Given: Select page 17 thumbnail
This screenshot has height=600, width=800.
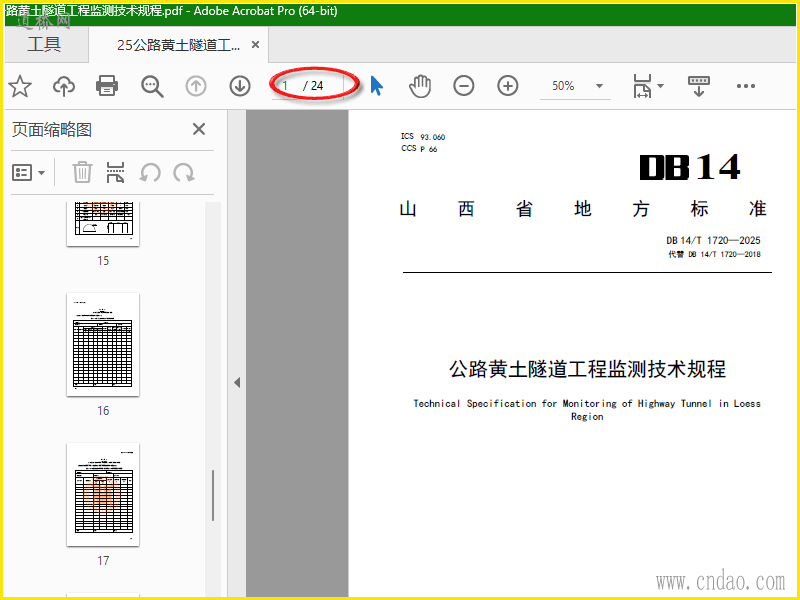Looking at the screenshot, I should 103,494.
